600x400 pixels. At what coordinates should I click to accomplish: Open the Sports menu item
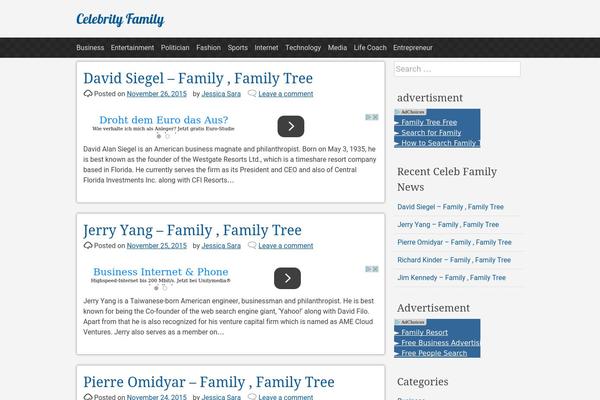tap(238, 48)
